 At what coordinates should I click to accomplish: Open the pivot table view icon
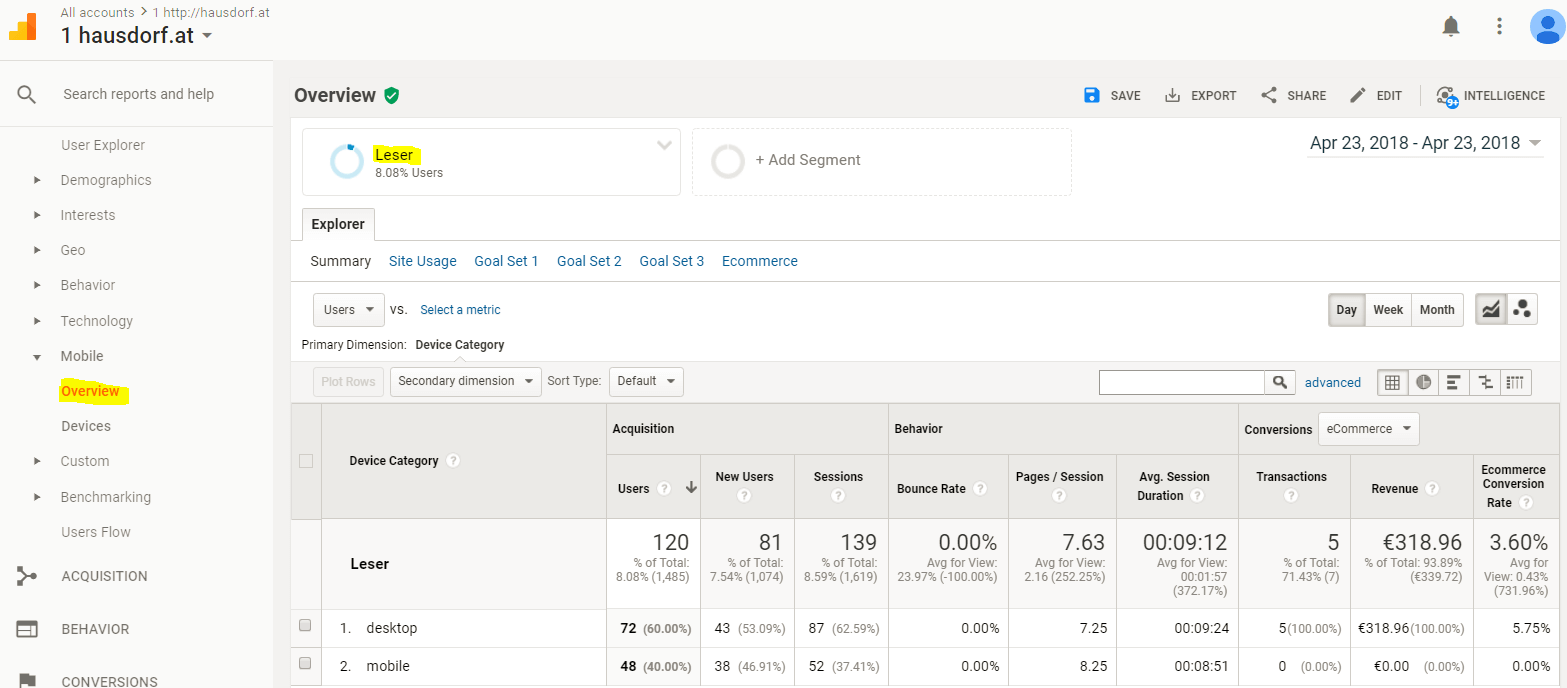pyautogui.click(x=1517, y=382)
